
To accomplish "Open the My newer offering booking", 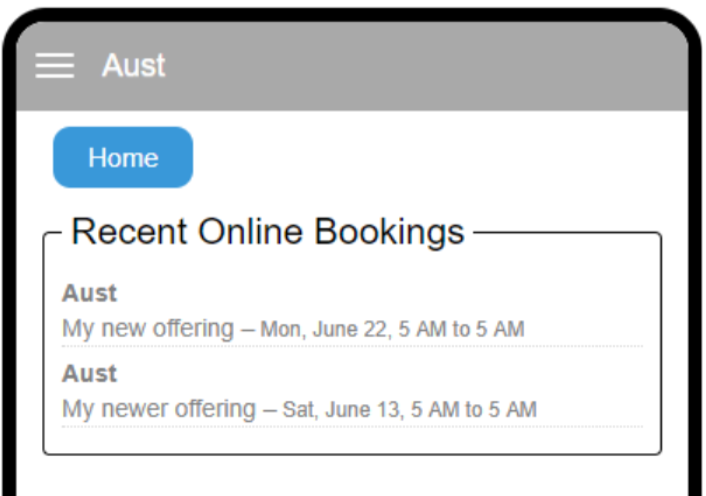I will click(158, 408).
